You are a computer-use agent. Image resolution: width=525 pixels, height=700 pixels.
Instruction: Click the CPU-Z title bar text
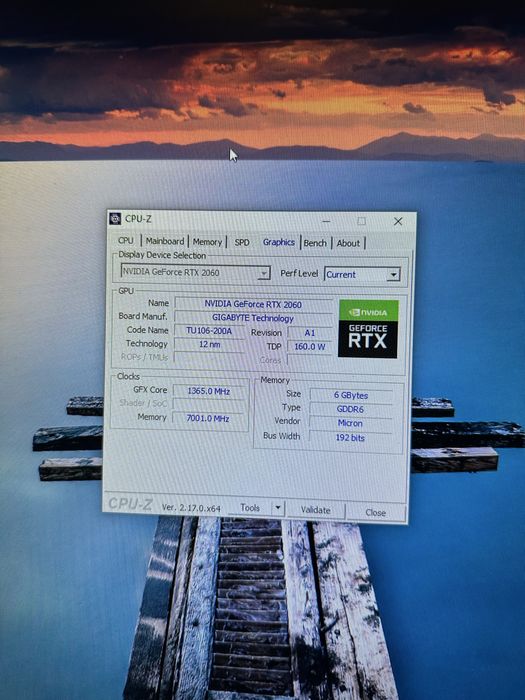point(138,219)
